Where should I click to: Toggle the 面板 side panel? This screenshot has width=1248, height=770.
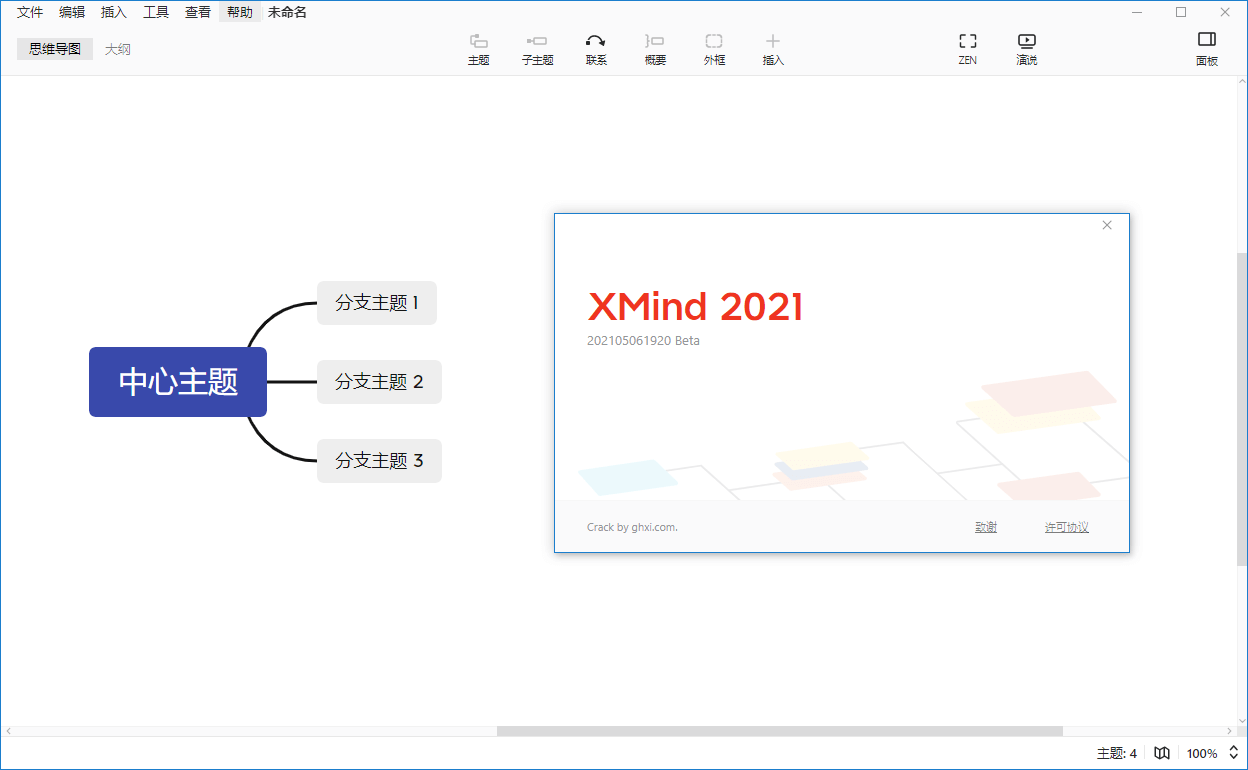coord(1207,49)
